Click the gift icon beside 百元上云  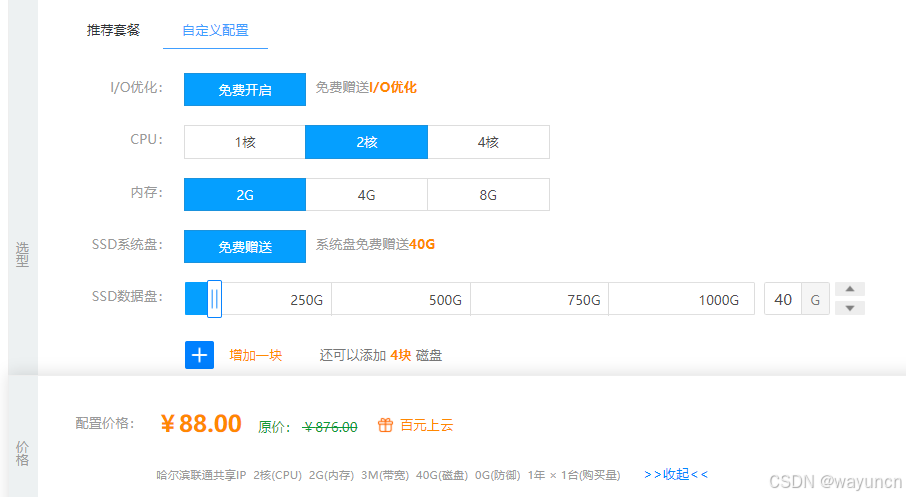tap(385, 425)
